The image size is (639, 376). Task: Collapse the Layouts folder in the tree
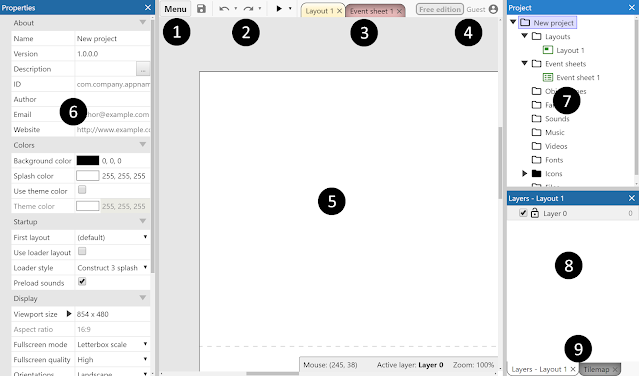(524, 36)
